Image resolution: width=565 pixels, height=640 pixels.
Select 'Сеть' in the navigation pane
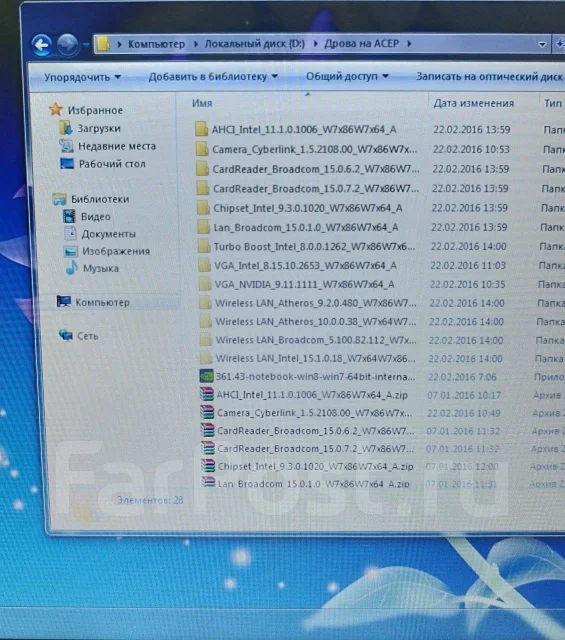(87, 336)
